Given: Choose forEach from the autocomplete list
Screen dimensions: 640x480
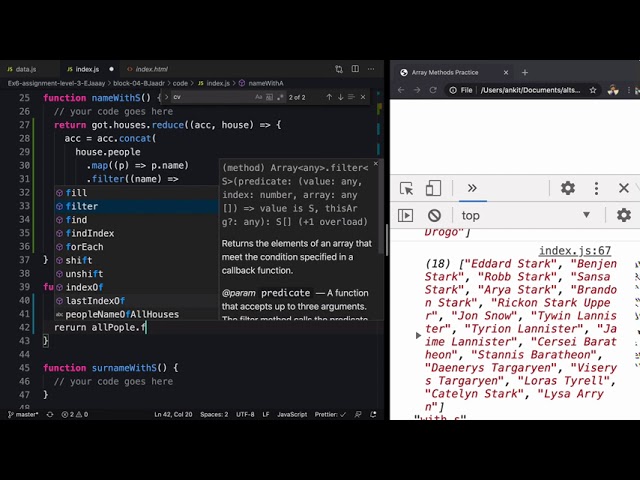Looking at the screenshot, I should (136, 247).
